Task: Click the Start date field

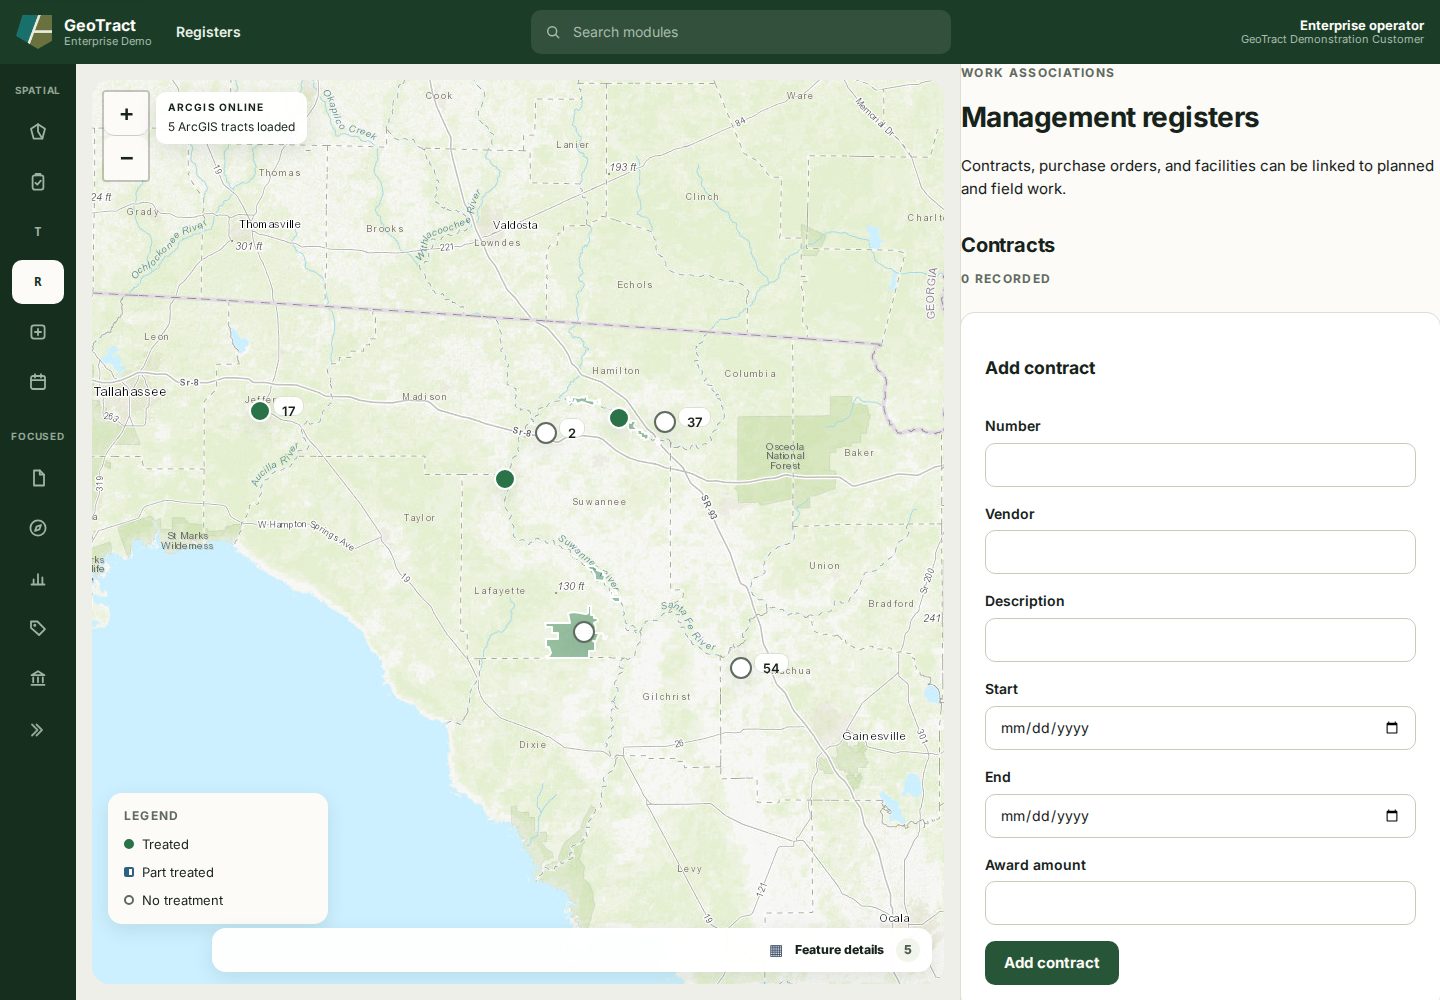Action: (1200, 728)
